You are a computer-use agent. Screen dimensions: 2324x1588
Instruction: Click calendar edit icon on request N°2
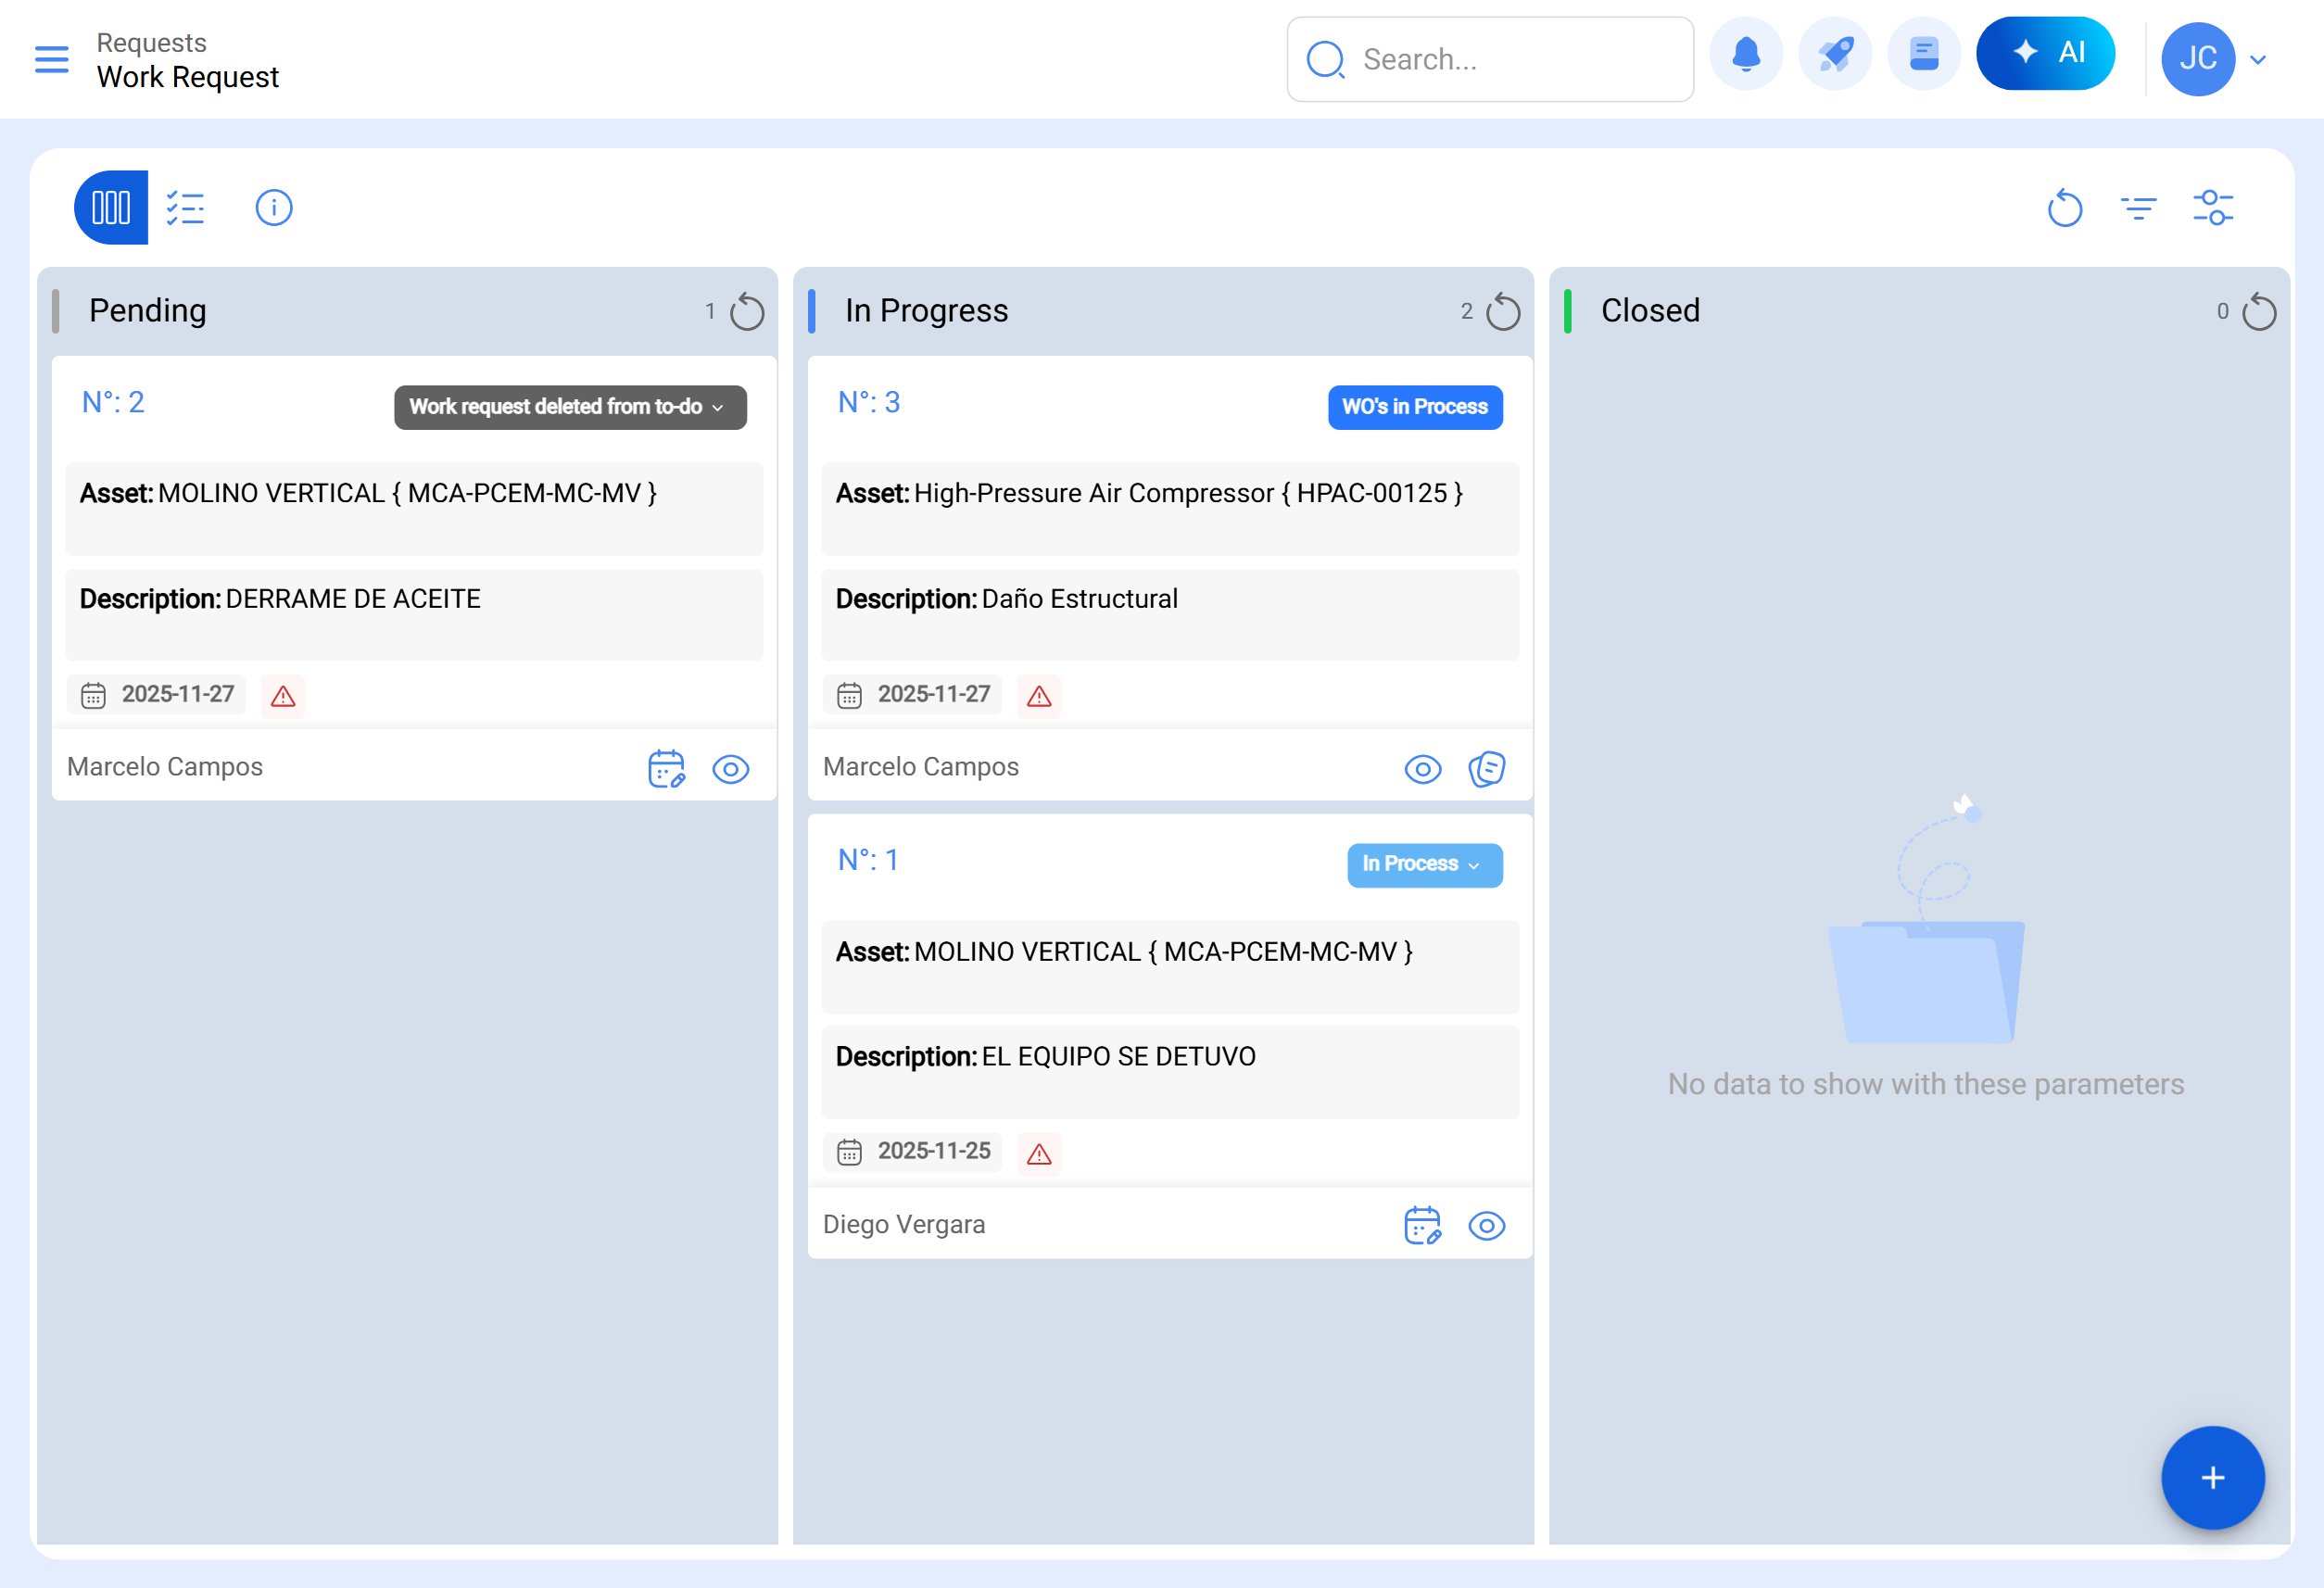coord(666,769)
